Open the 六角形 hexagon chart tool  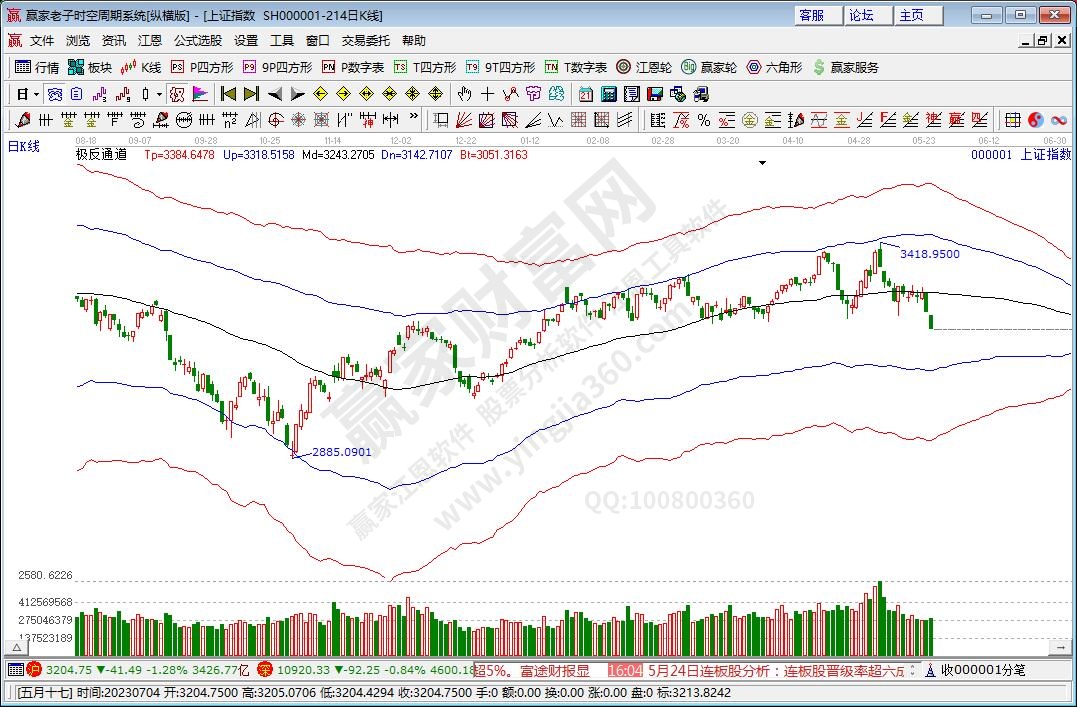point(774,67)
